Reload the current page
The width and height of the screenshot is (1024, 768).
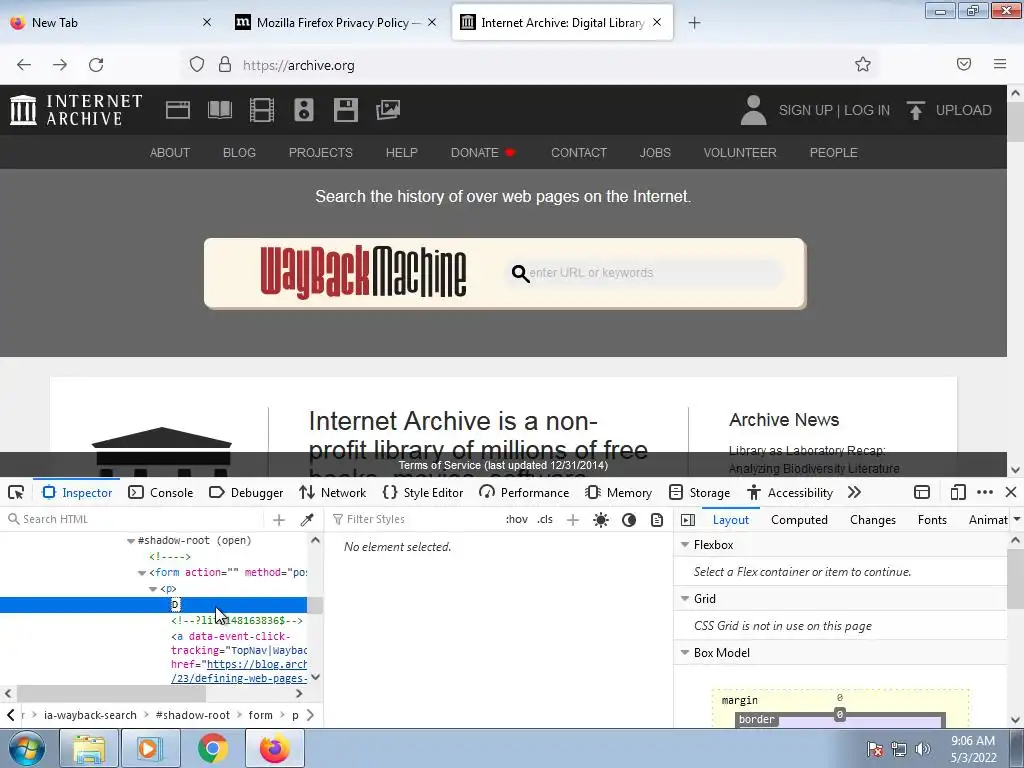(x=96, y=65)
